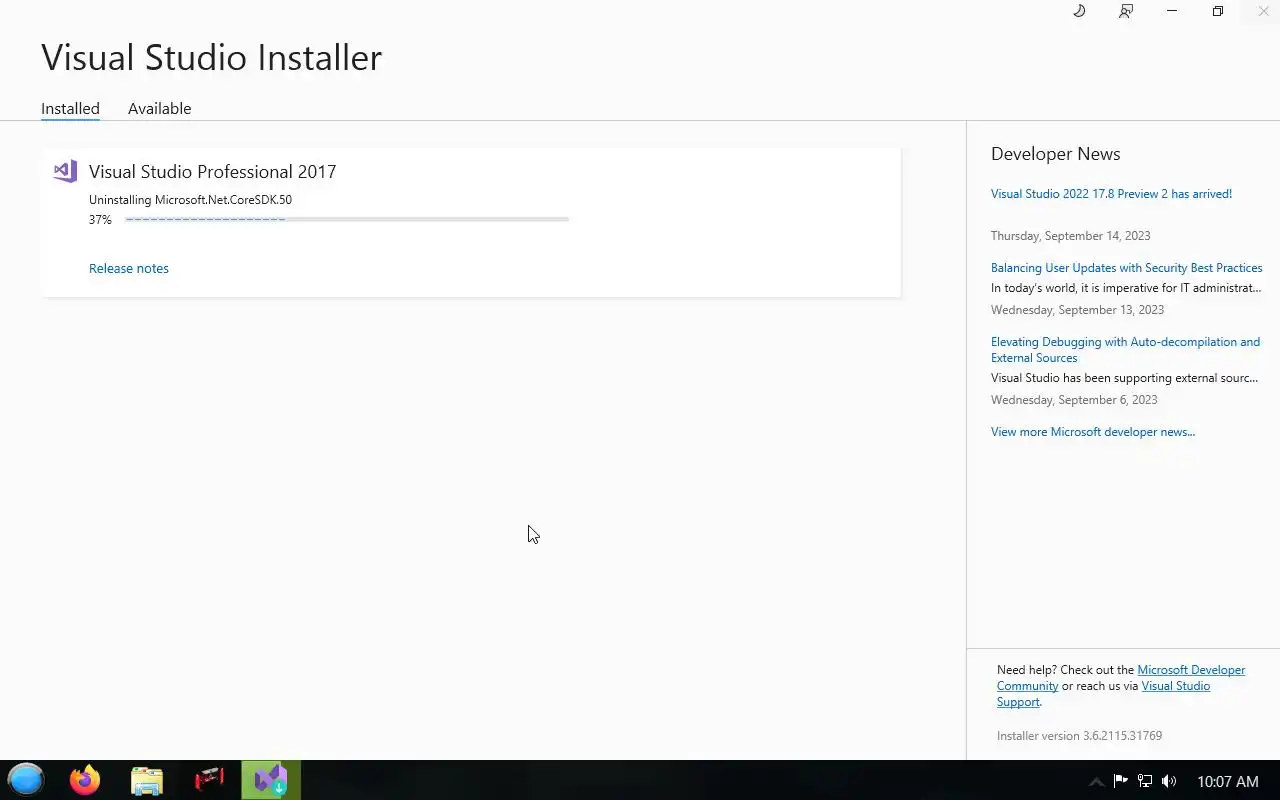The height and width of the screenshot is (800, 1280).
Task: Toggle the dark theme moon icon
Action: coord(1079,11)
